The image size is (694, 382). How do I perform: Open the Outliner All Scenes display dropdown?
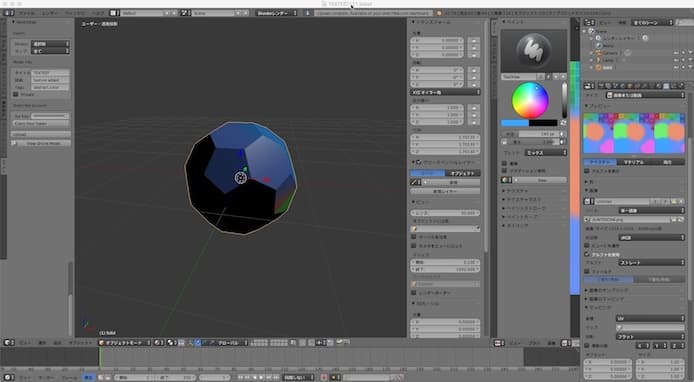pyautogui.click(x=653, y=22)
